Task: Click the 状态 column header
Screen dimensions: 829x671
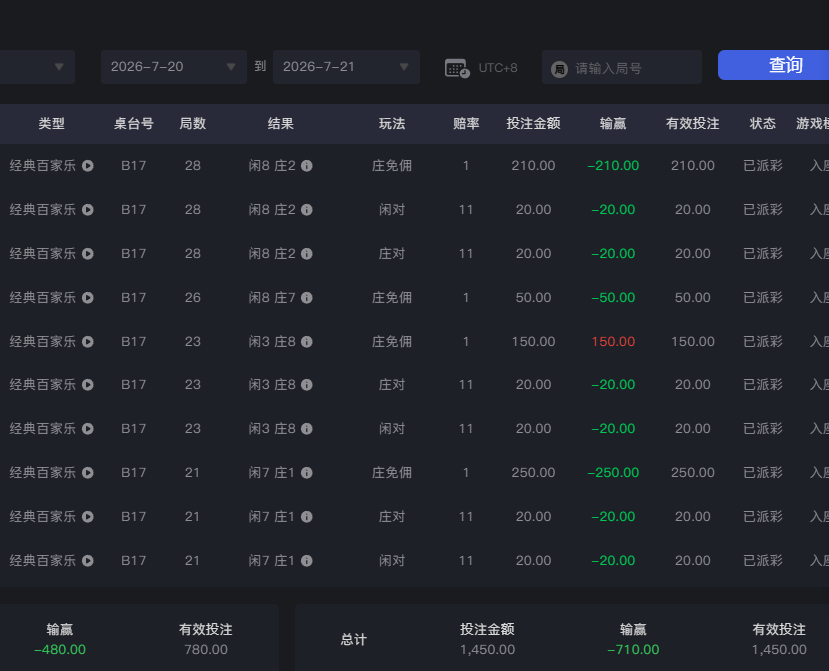Action: click(x=762, y=124)
